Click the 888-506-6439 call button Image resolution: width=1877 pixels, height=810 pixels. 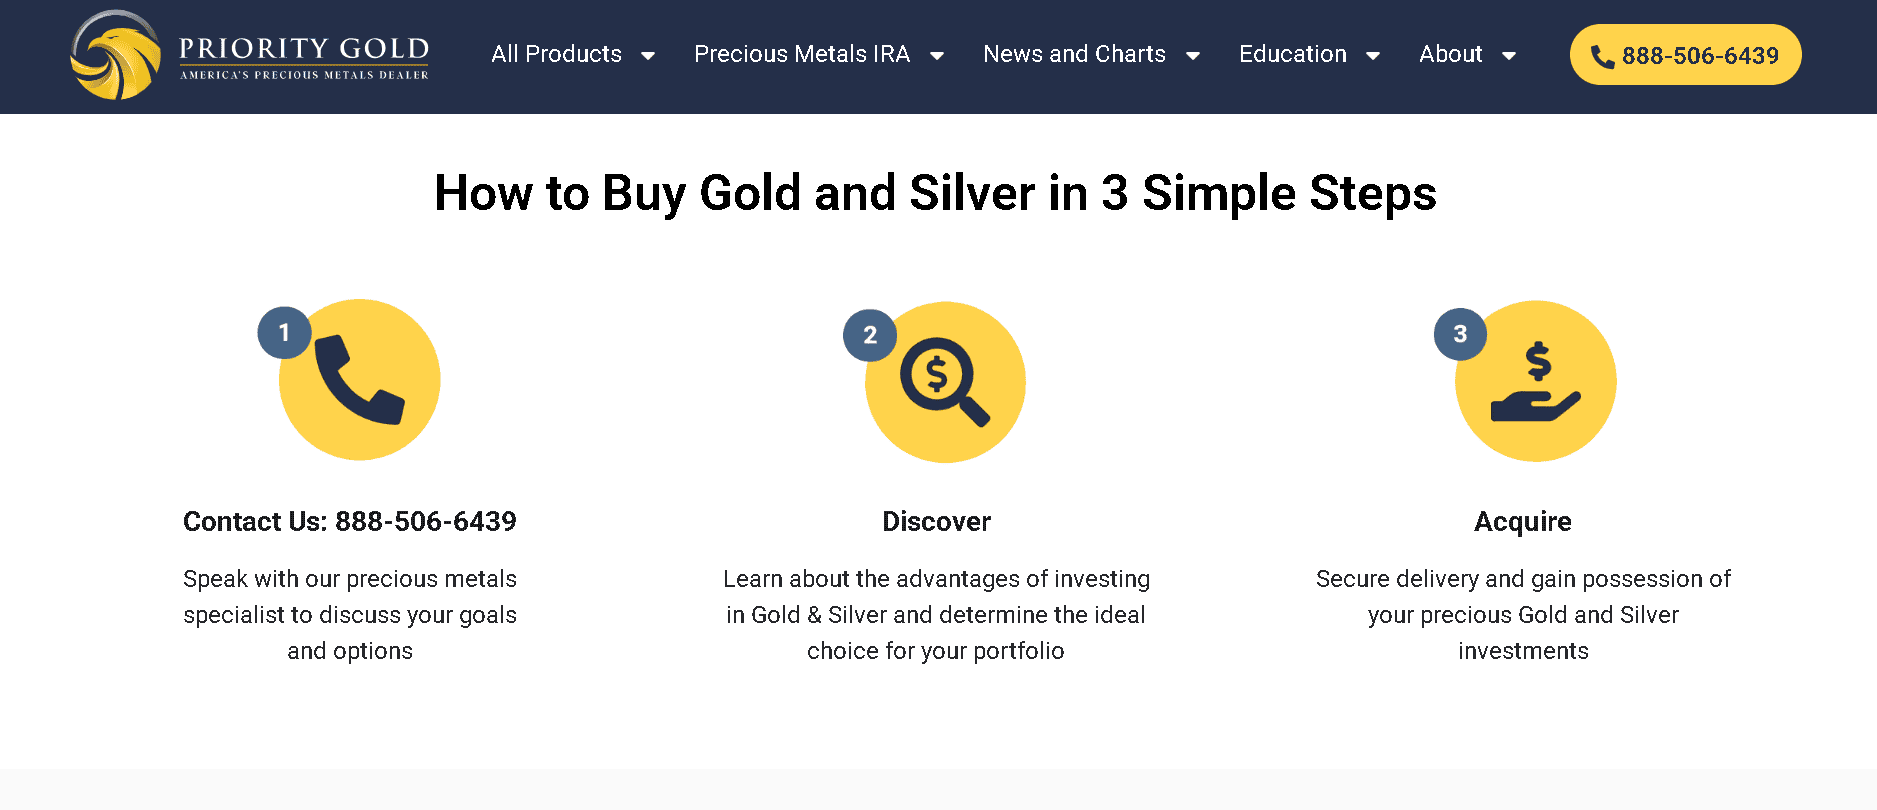point(1684,54)
